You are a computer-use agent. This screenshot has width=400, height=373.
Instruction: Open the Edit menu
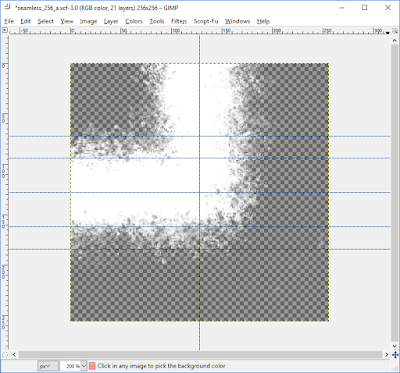[25, 21]
